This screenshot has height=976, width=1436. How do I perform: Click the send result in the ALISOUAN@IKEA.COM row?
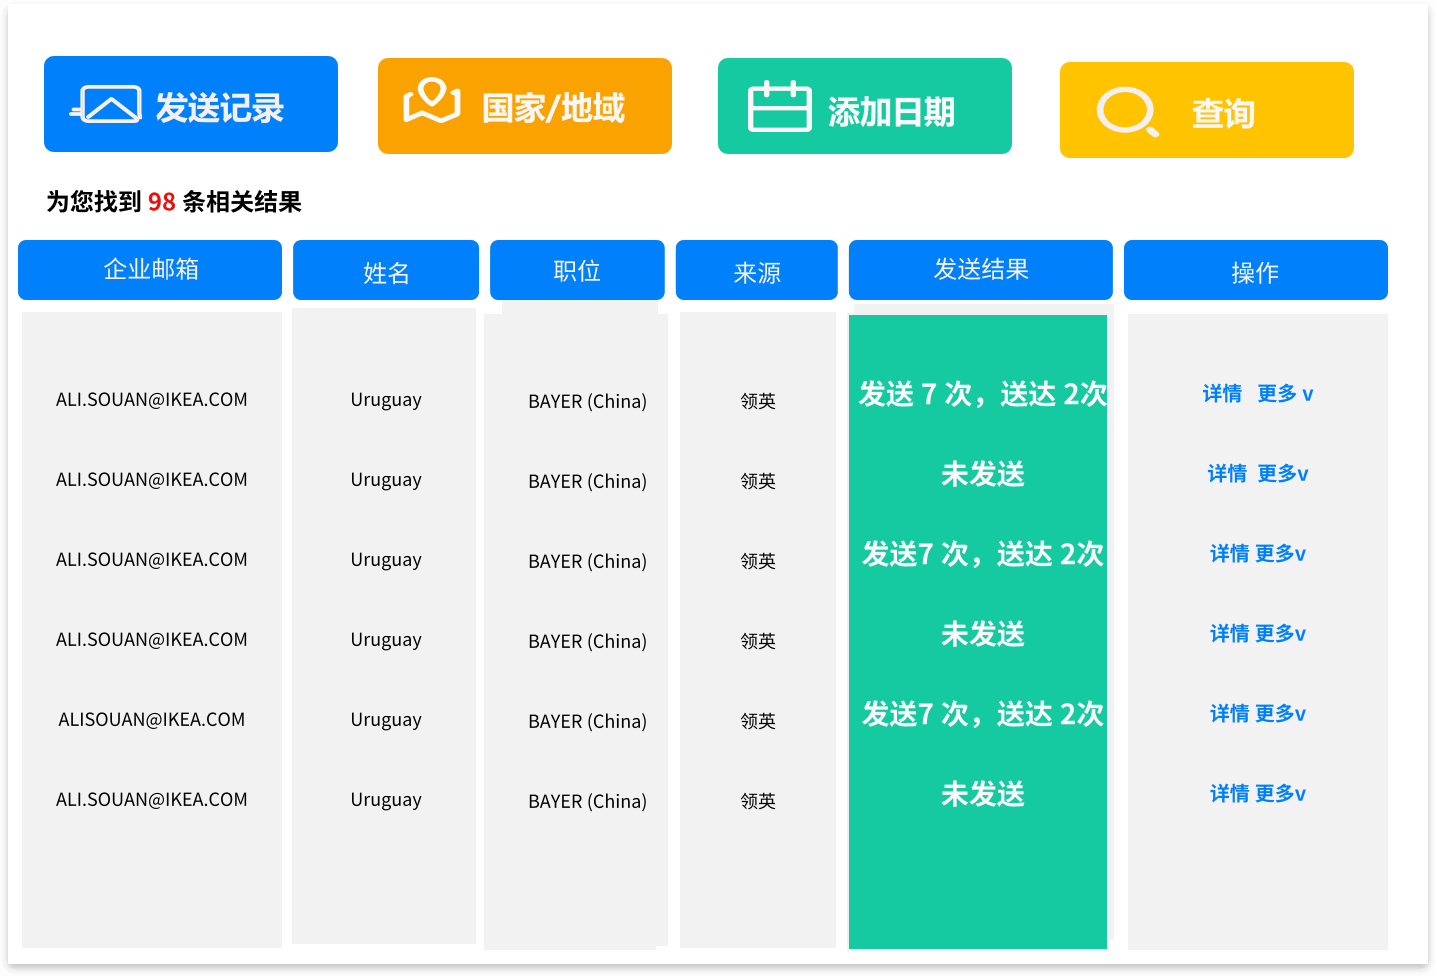[983, 714]
